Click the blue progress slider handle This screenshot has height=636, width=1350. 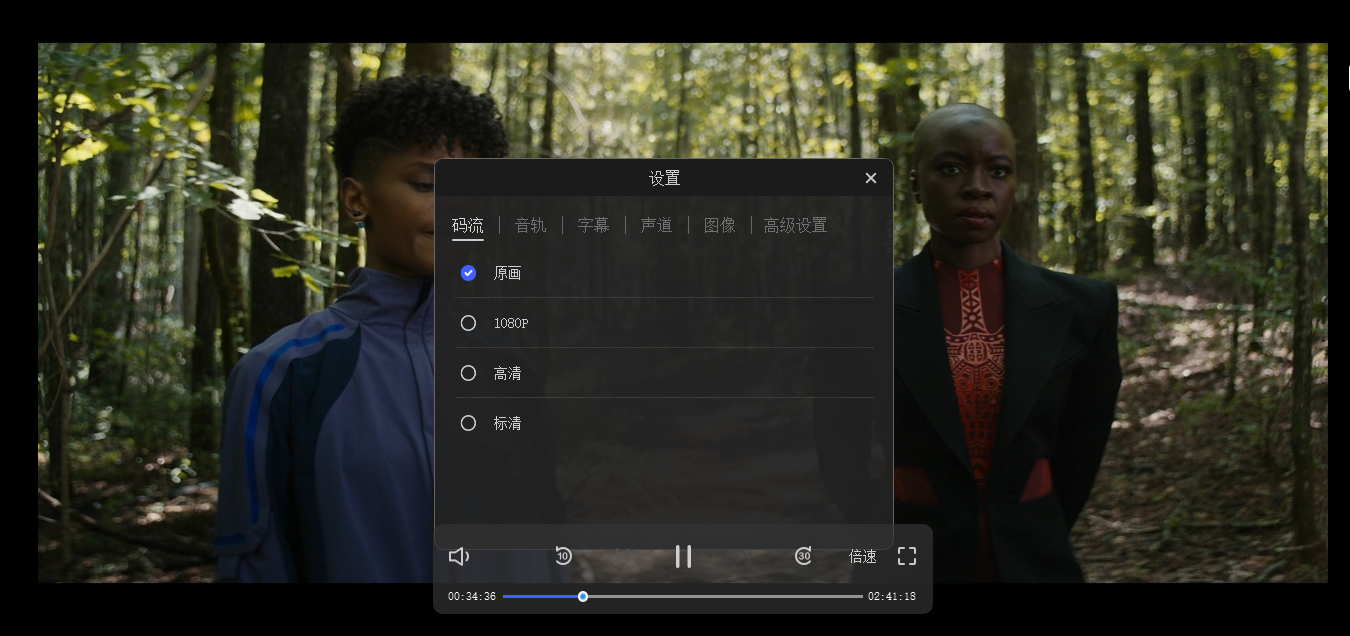click(583, 596)
